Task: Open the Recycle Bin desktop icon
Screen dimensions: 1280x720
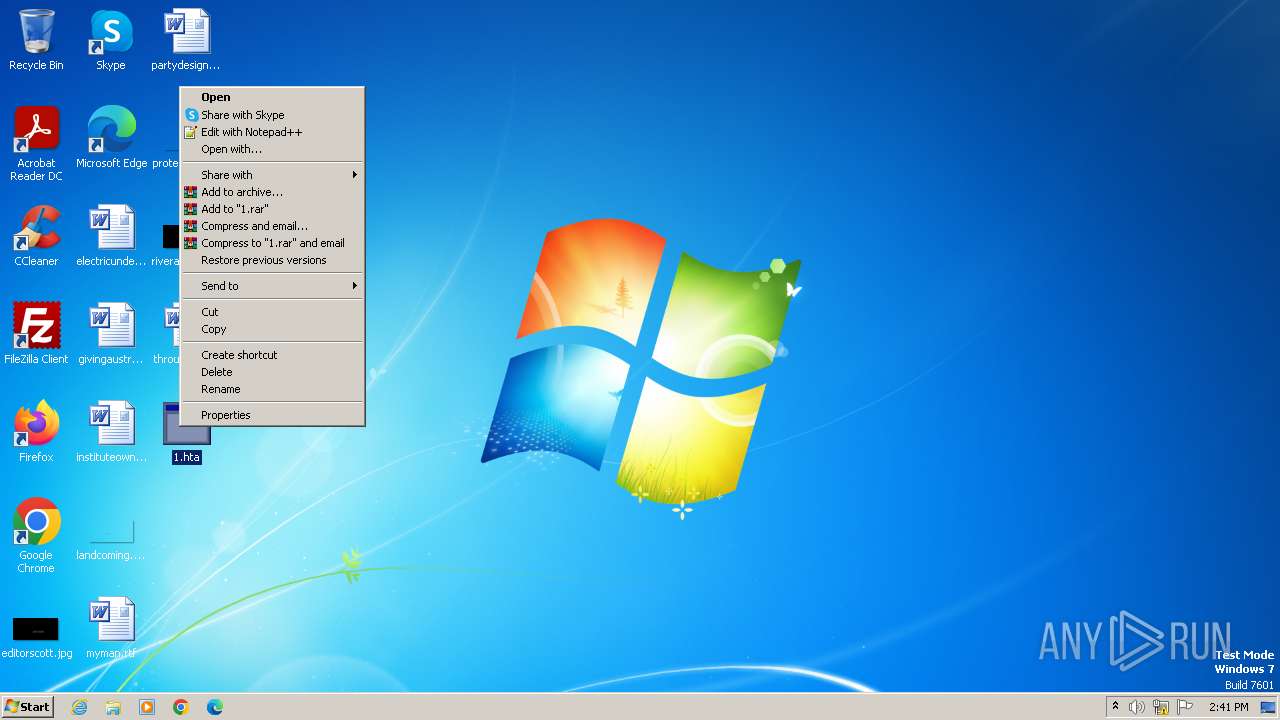Action: click(x=36, y=40)
